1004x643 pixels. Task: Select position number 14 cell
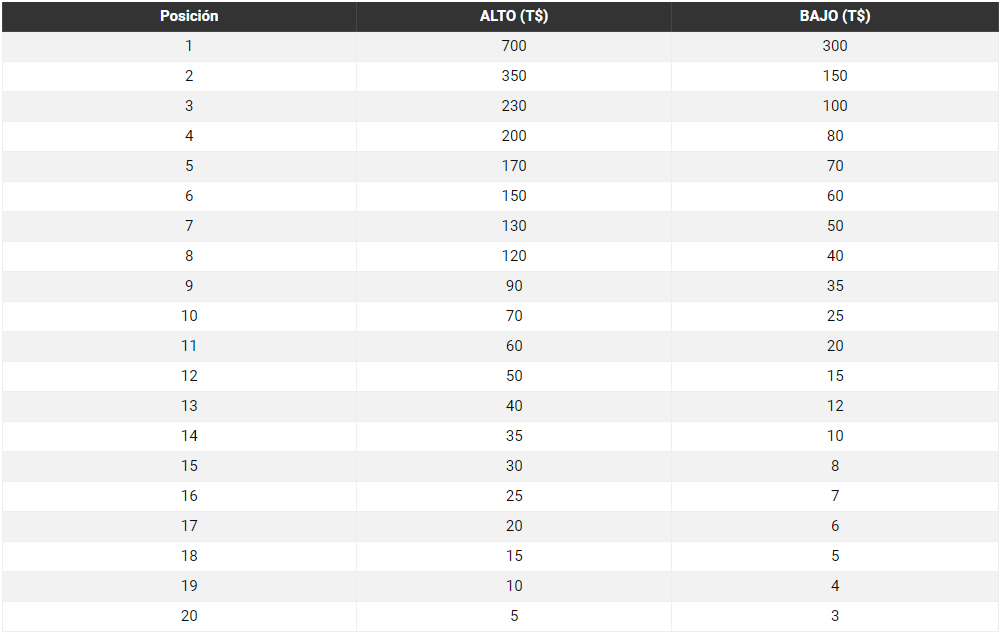click(x=189, y=436)
